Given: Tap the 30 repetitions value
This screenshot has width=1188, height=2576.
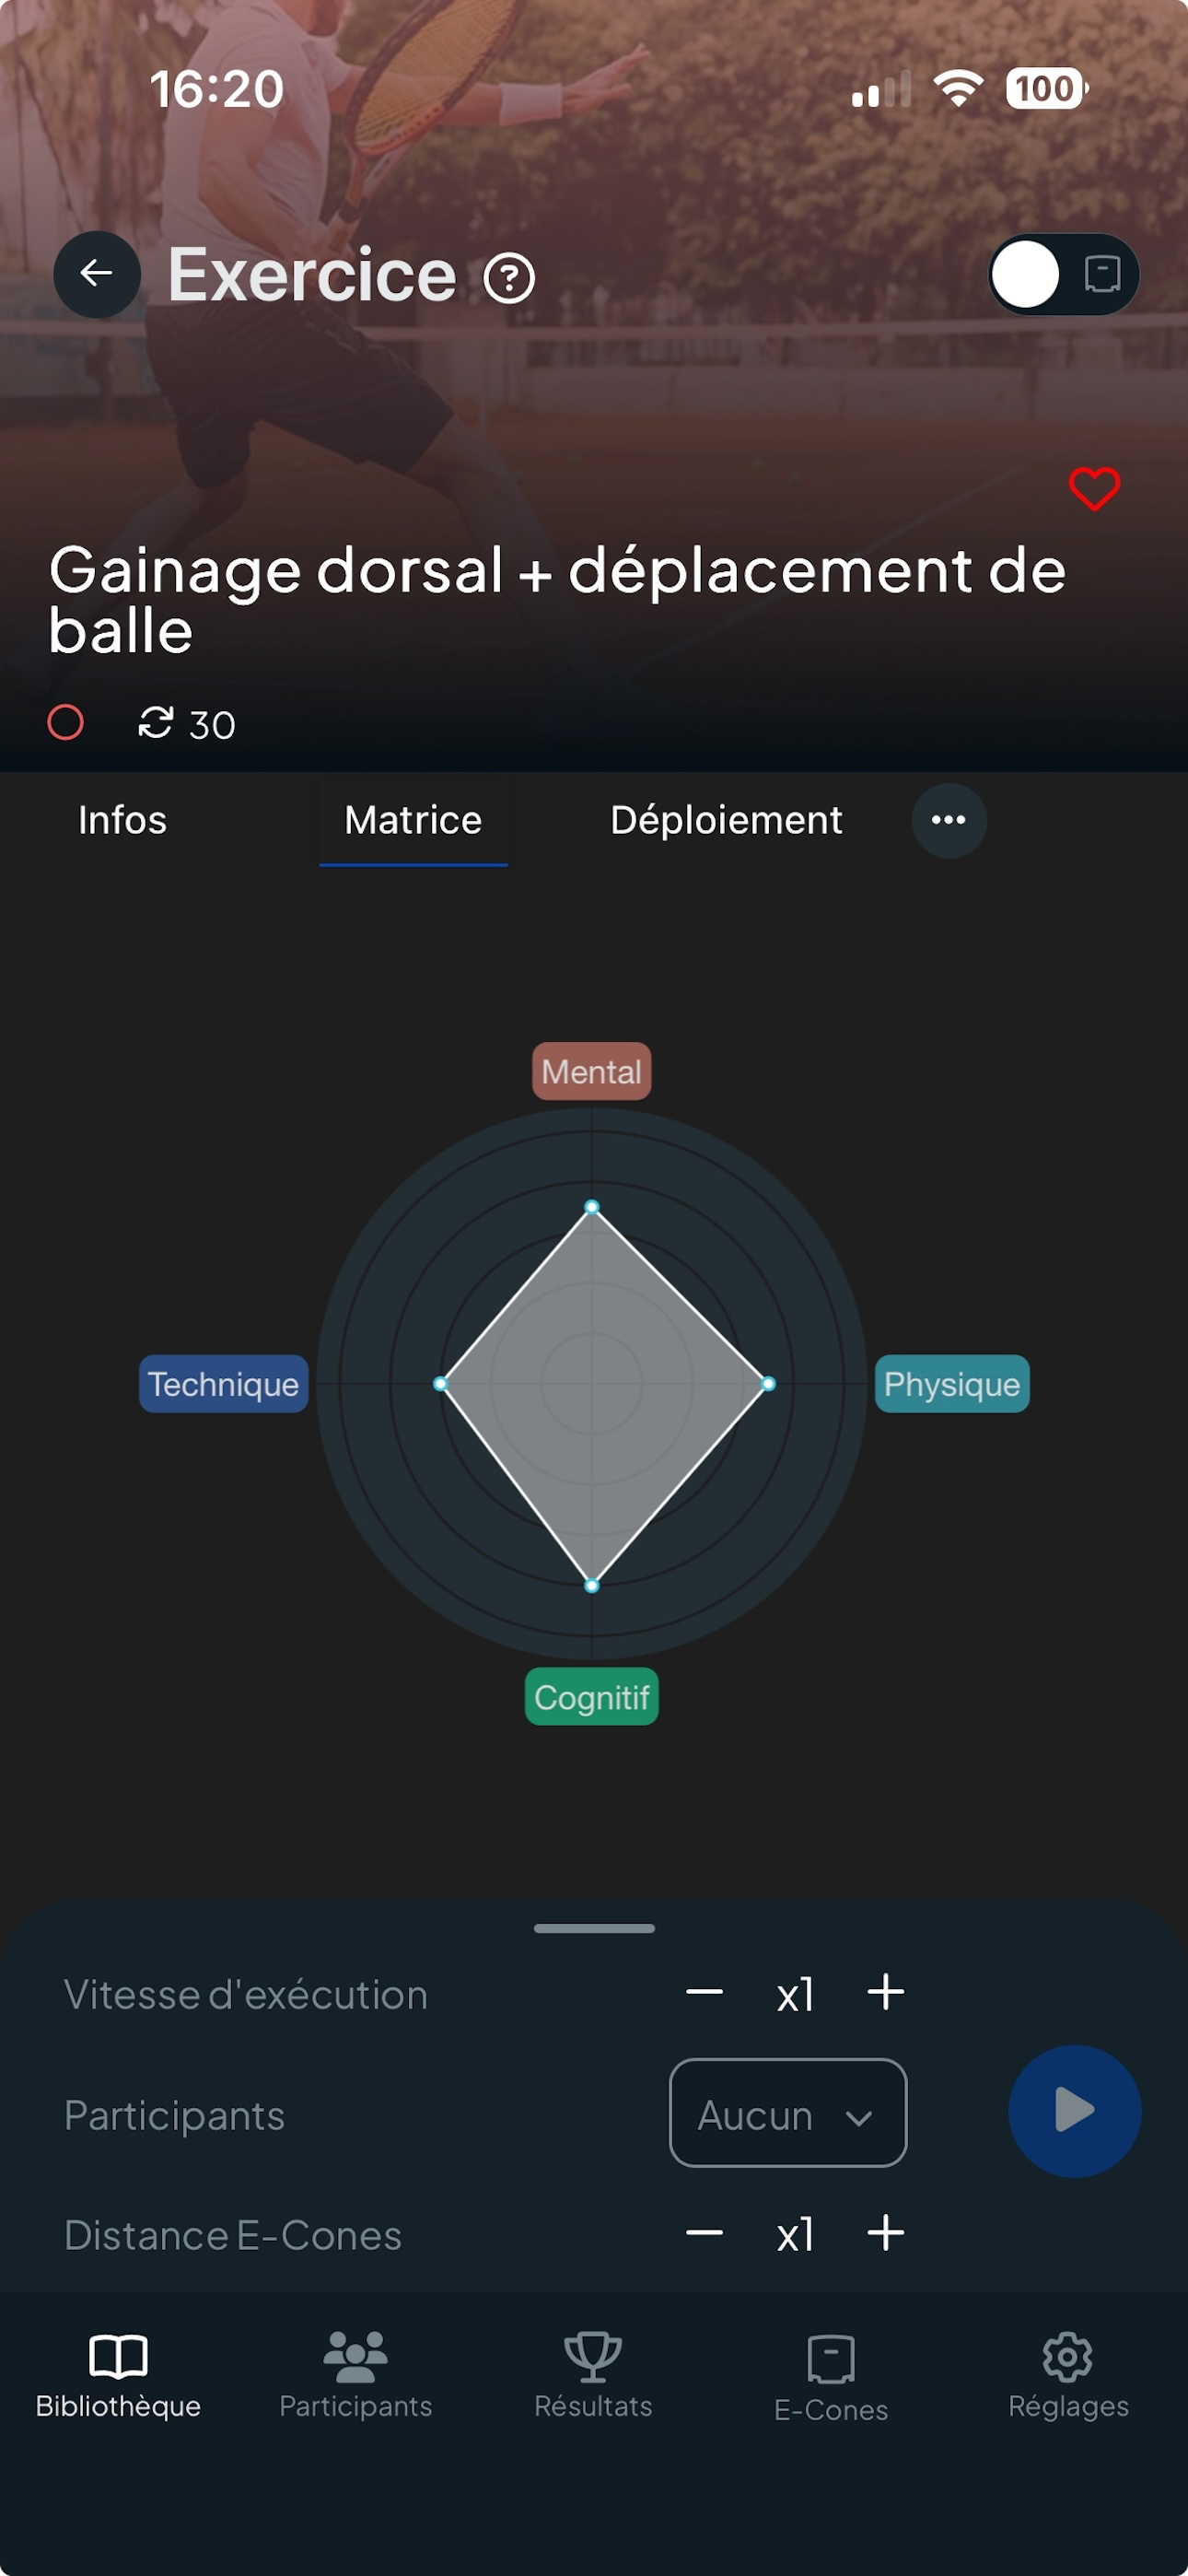Looking at the screenshot, I should pos(212,725).
